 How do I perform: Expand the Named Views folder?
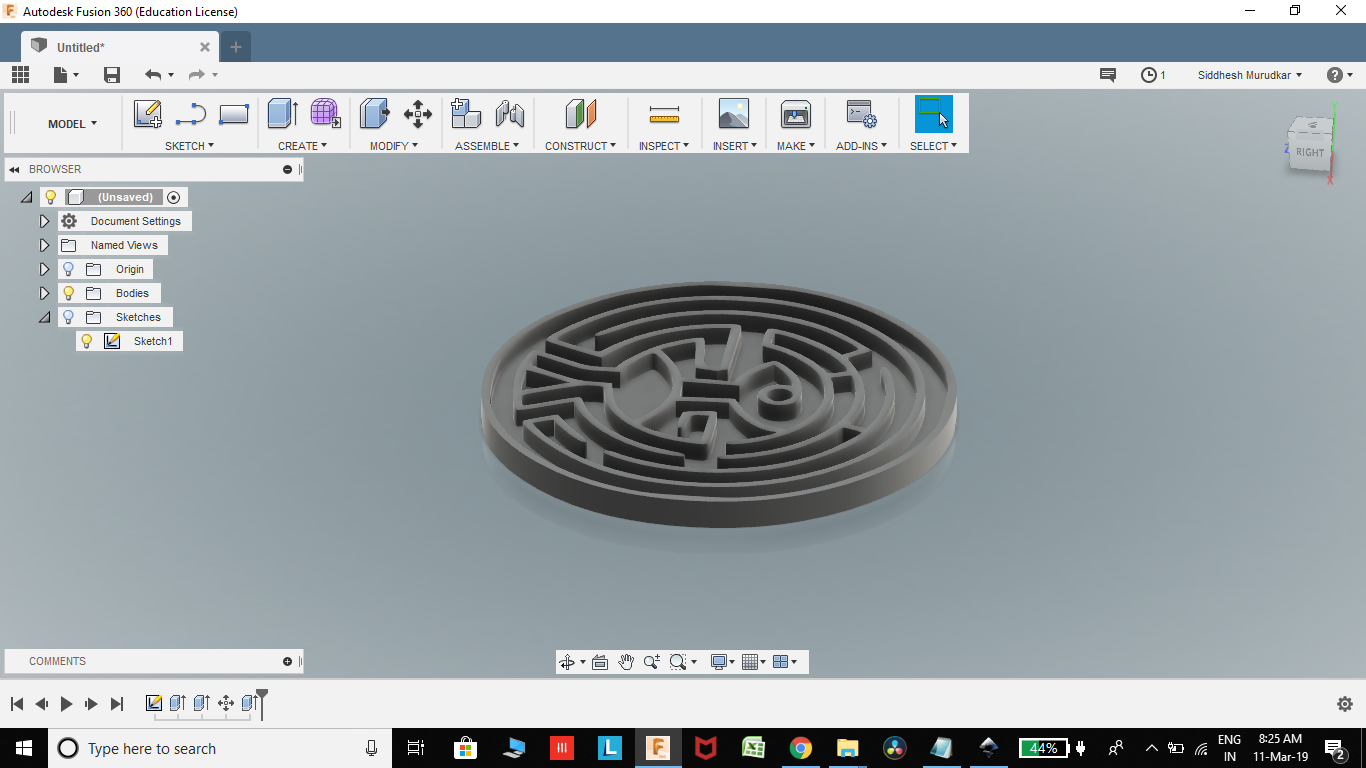tap(44, 245)
